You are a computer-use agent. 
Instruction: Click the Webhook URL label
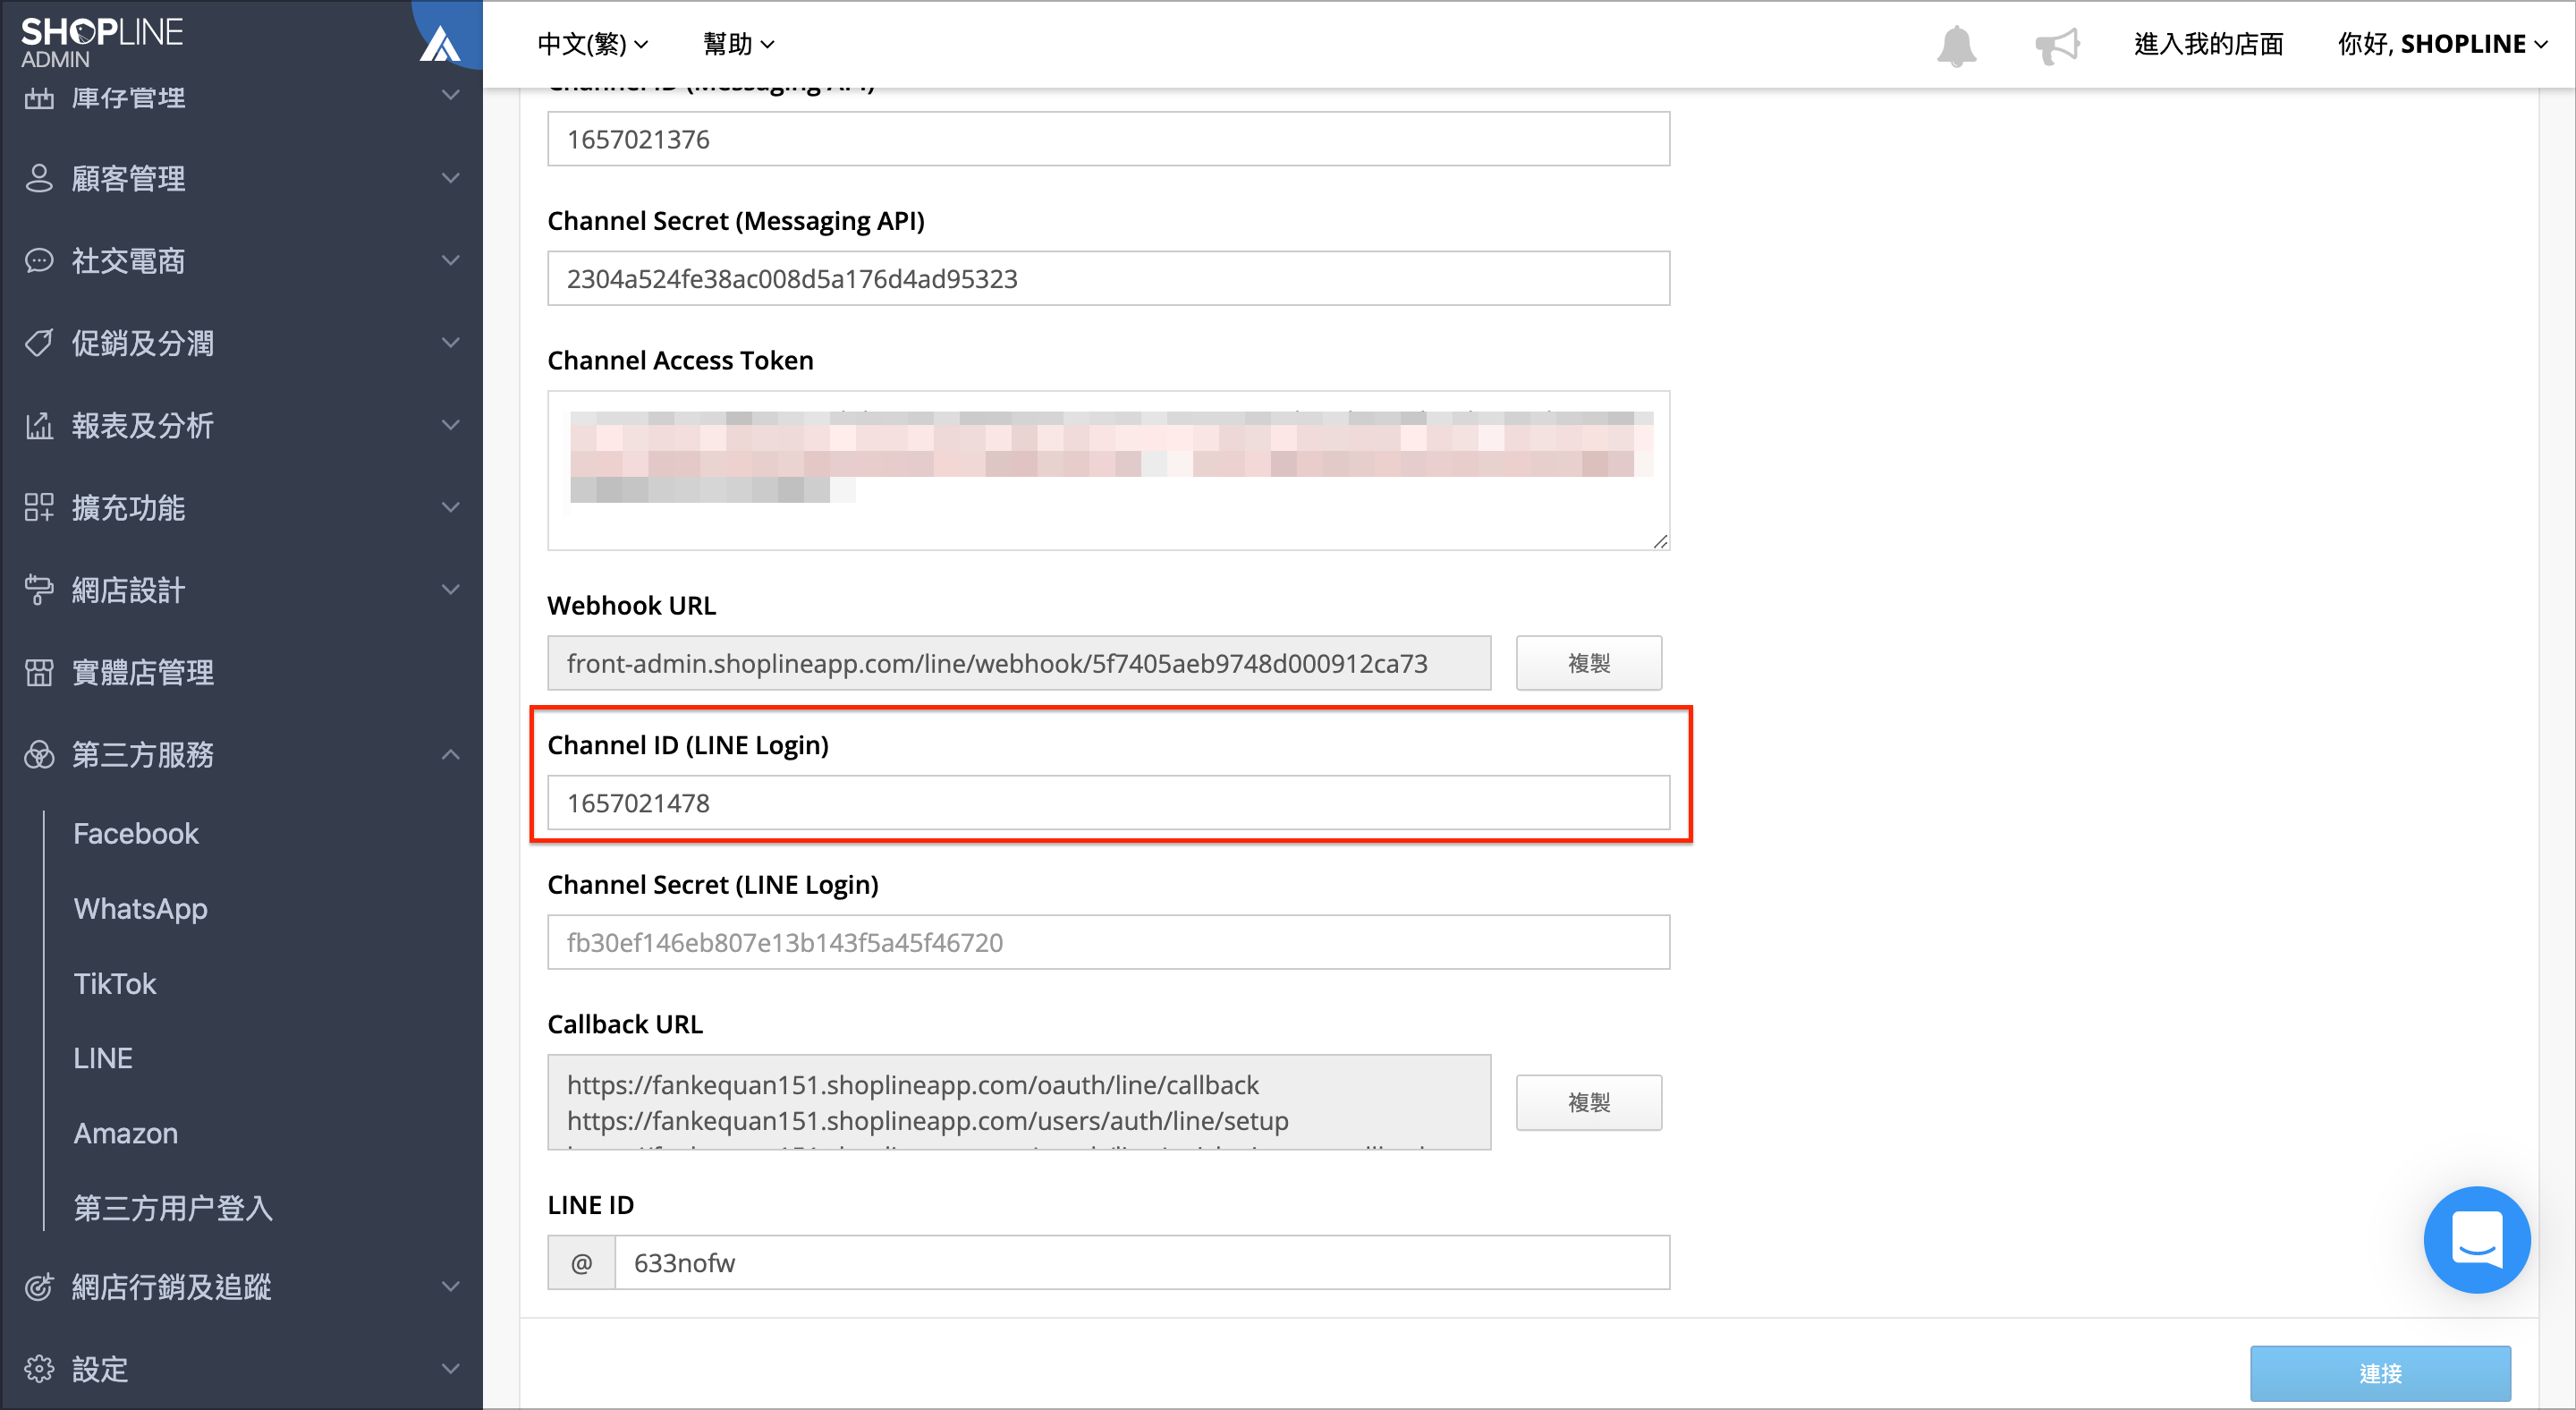pos(631,605)
